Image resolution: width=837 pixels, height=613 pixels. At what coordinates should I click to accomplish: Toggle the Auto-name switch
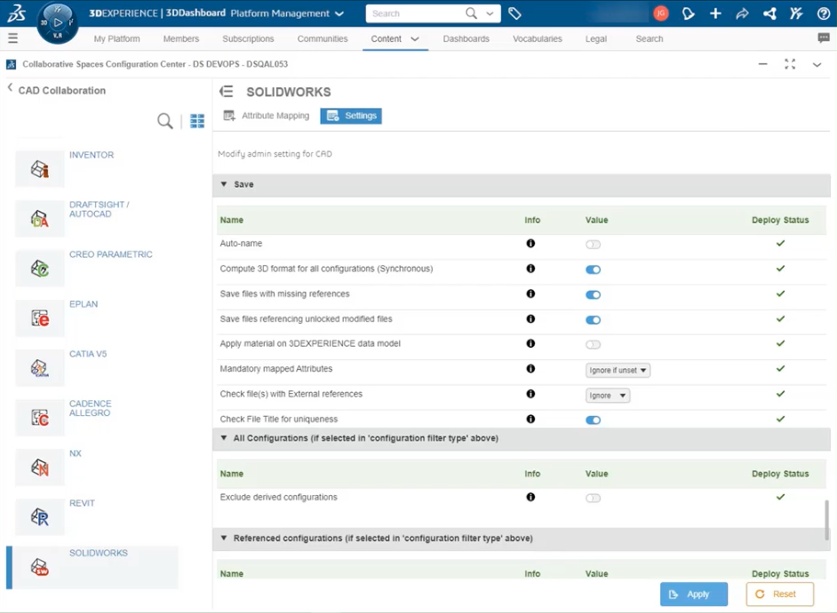[593, 245]
